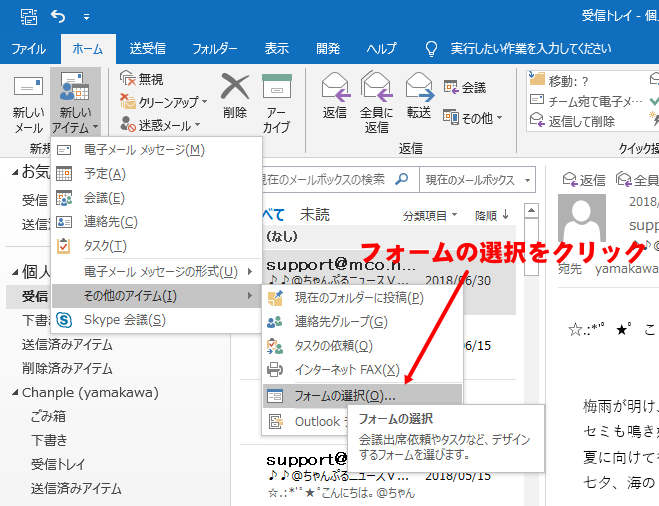This screenshot has height=506, width=659.
Task: Click the Delete (削除) X icon
Action: [x=235, y=87]
